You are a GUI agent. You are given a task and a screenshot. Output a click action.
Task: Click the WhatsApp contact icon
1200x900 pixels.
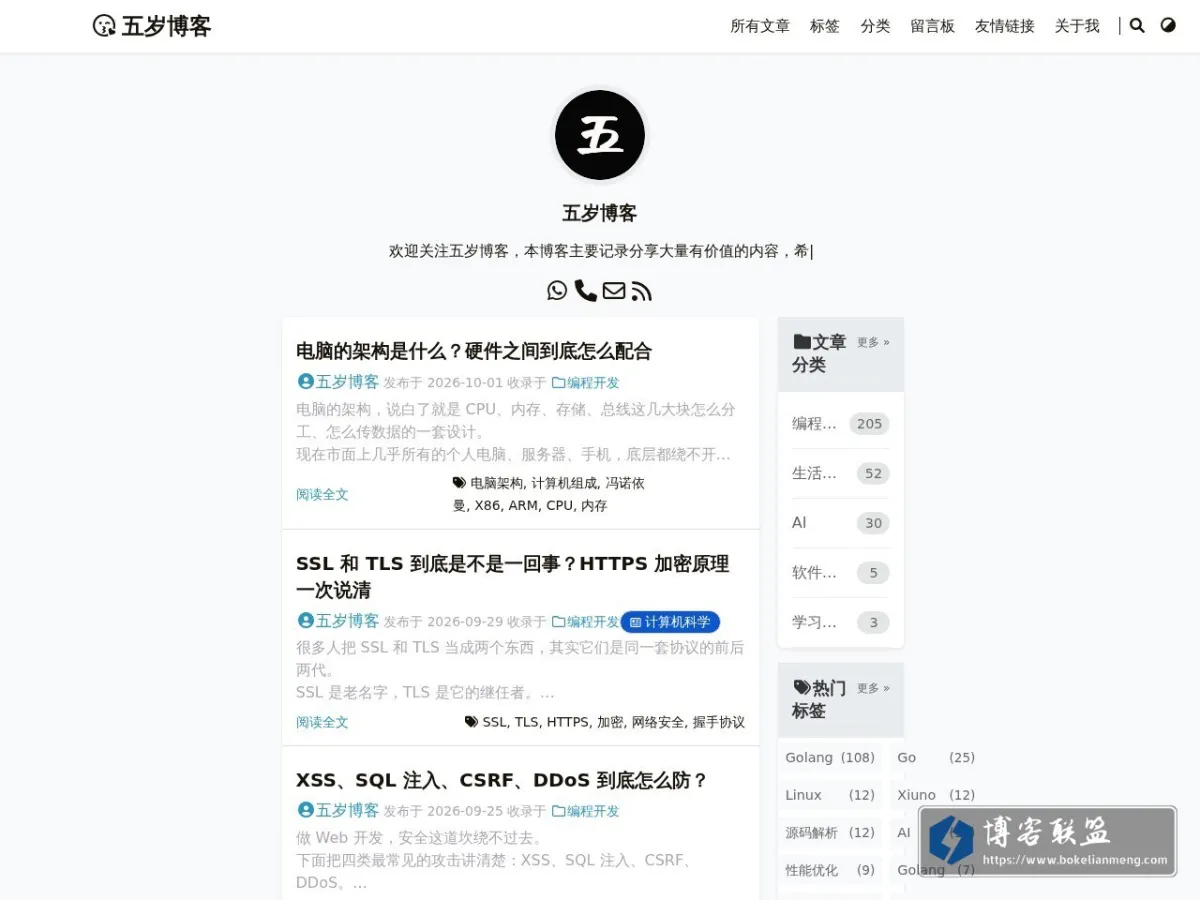pyautogui.click(x=557, y=290)
